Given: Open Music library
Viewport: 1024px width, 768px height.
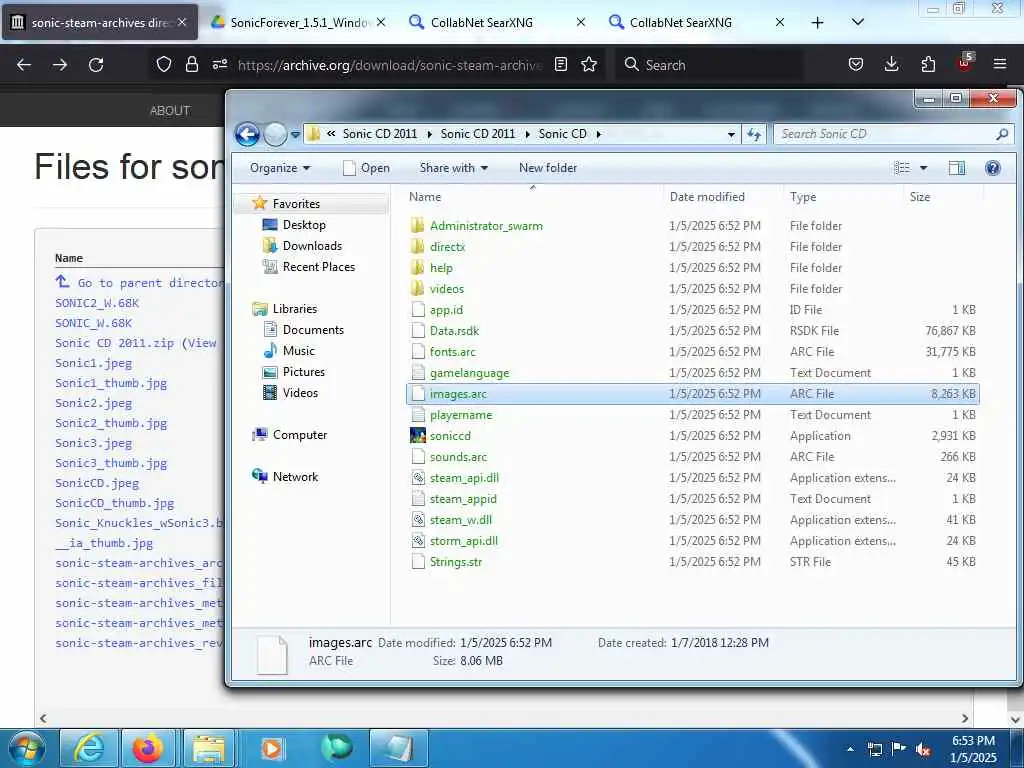Looking at the screenshot, I should pos(298,351).
